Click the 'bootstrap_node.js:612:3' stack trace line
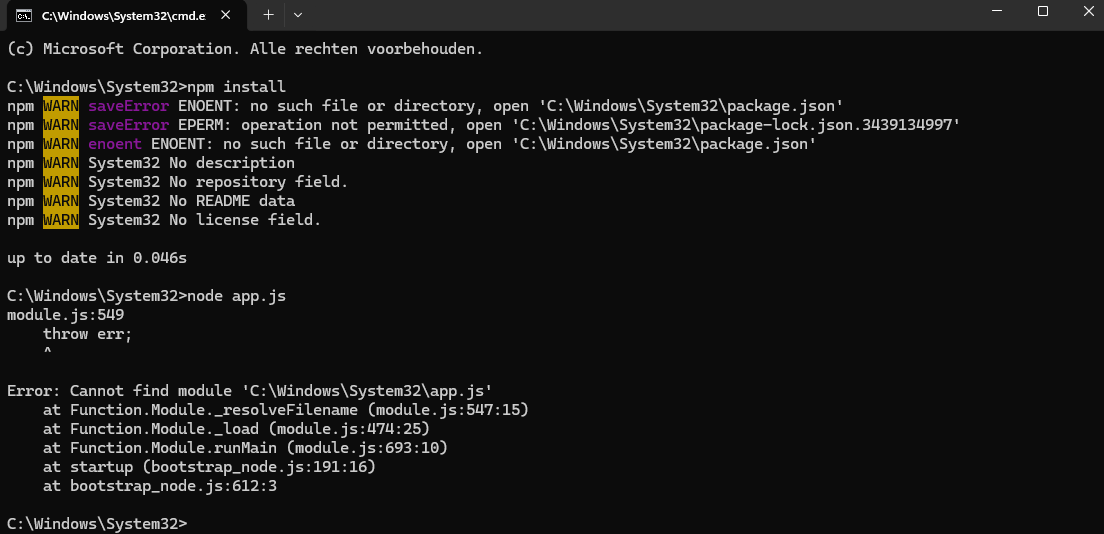The image size is (1104, 534). [160, 486]
